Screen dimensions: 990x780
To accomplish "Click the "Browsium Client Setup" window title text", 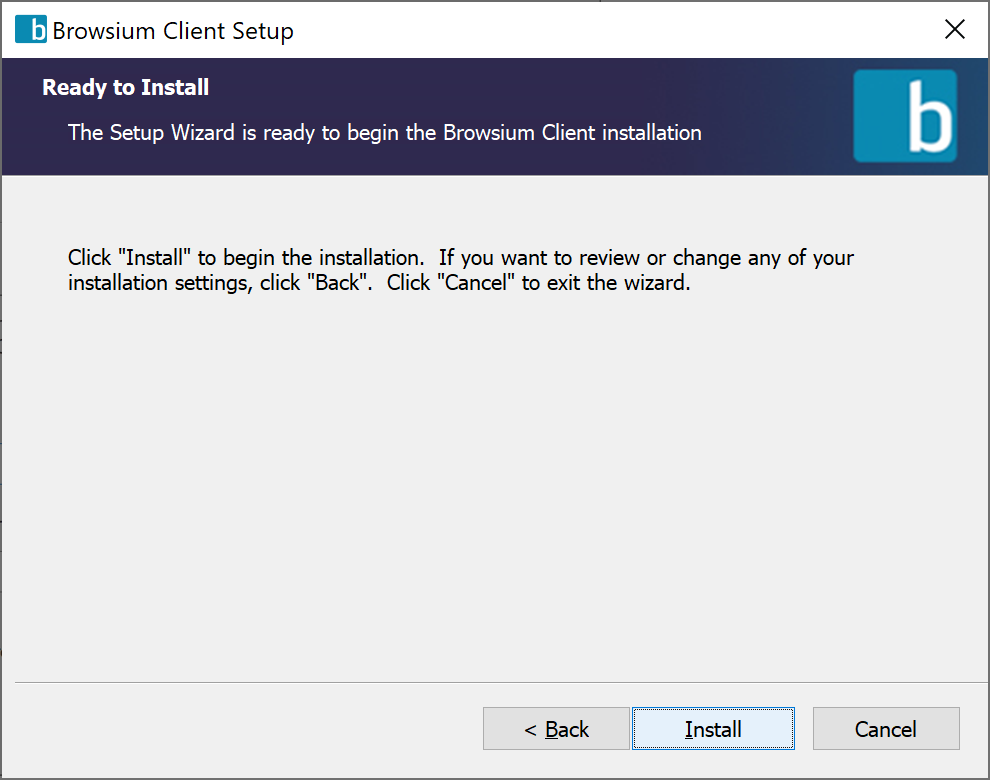I will [173, 31].
